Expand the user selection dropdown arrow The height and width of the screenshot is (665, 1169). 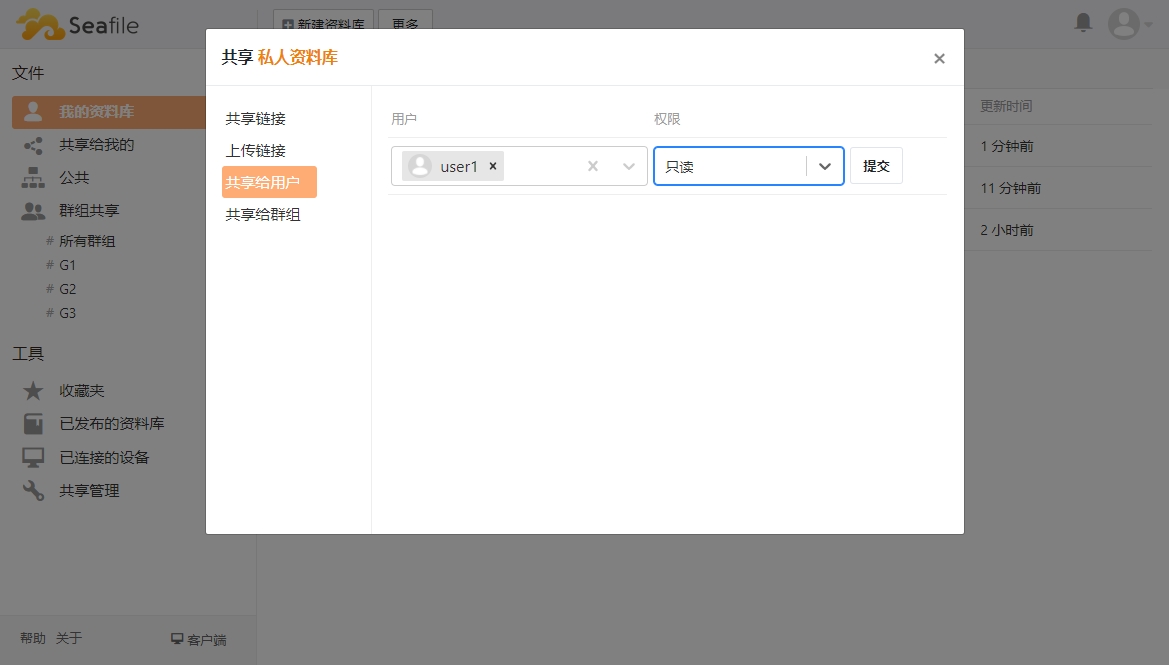629,167
